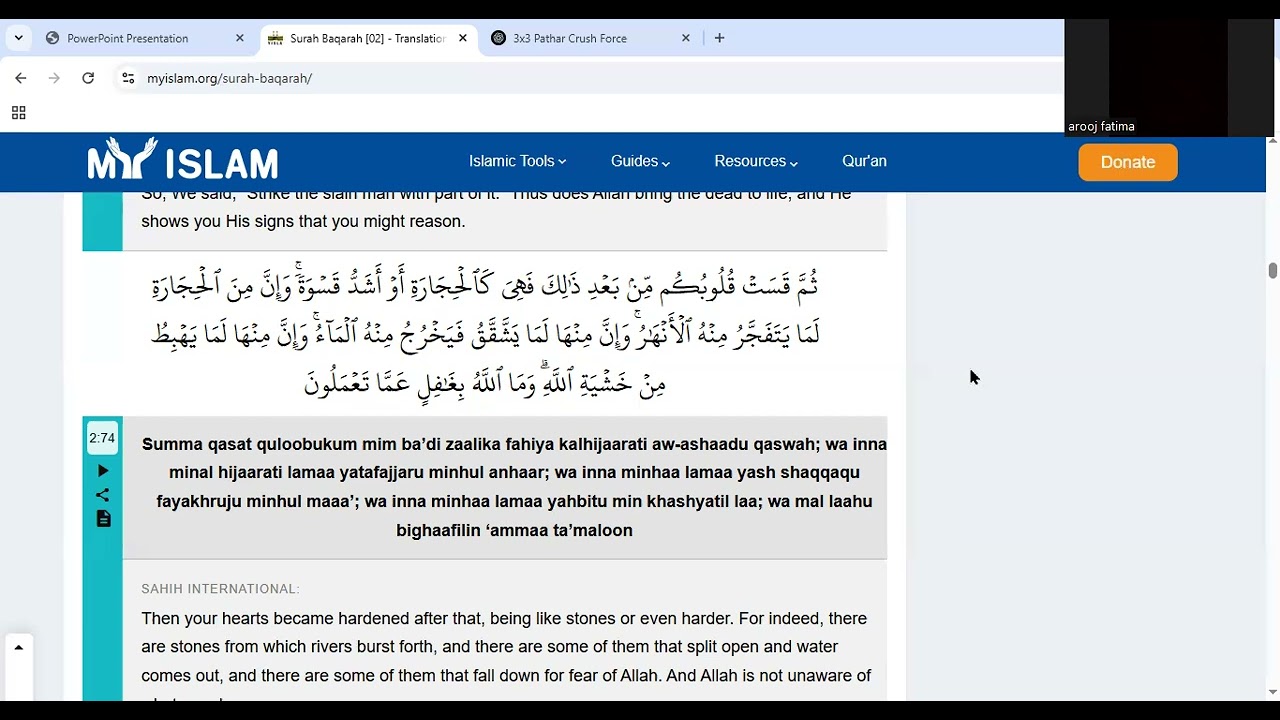Click the scroll-to-top arrow widget
Image resolution: width=1280 pixels, height=720 pixels.
tap(18, 648)
